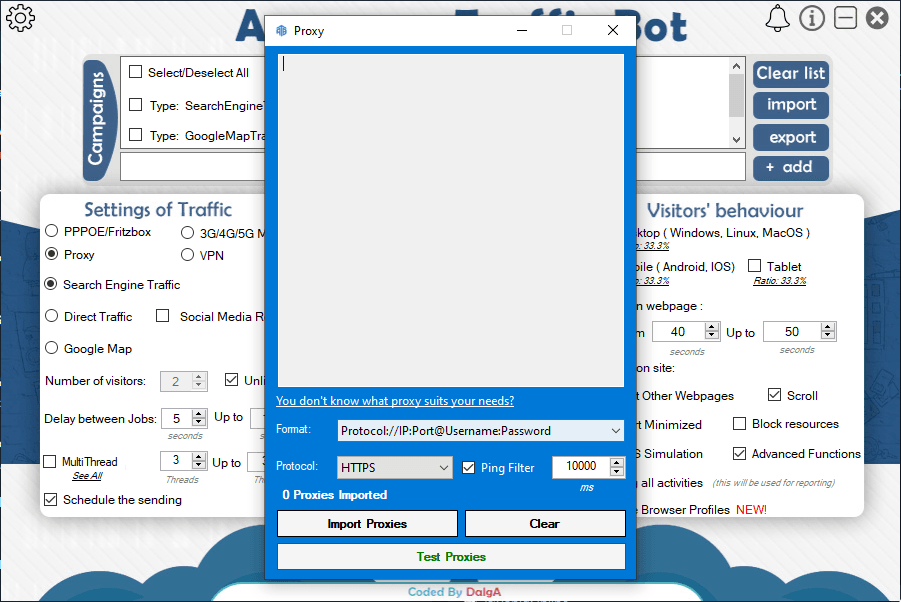Screen dimensions: 901x602
Task: Click the Campaigns vertical tab
Action: click(97, 119)
